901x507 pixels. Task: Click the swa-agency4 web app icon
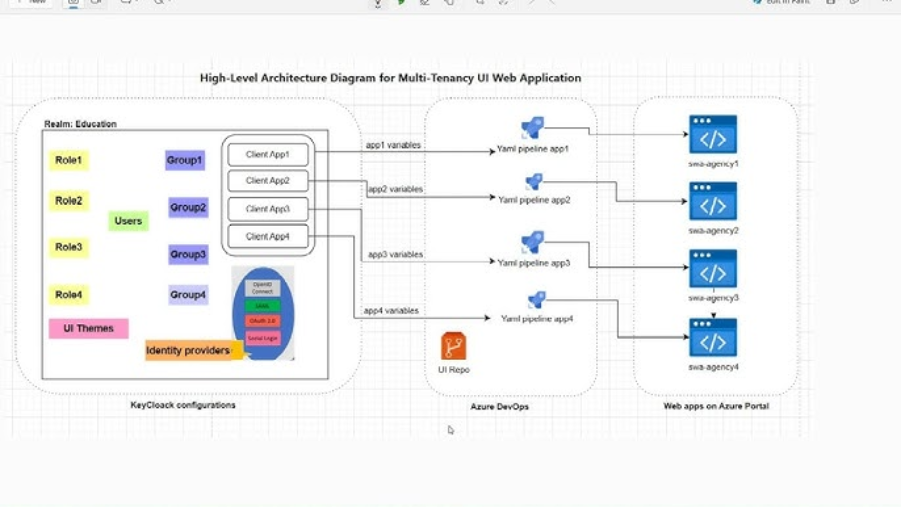click(713, 339)
